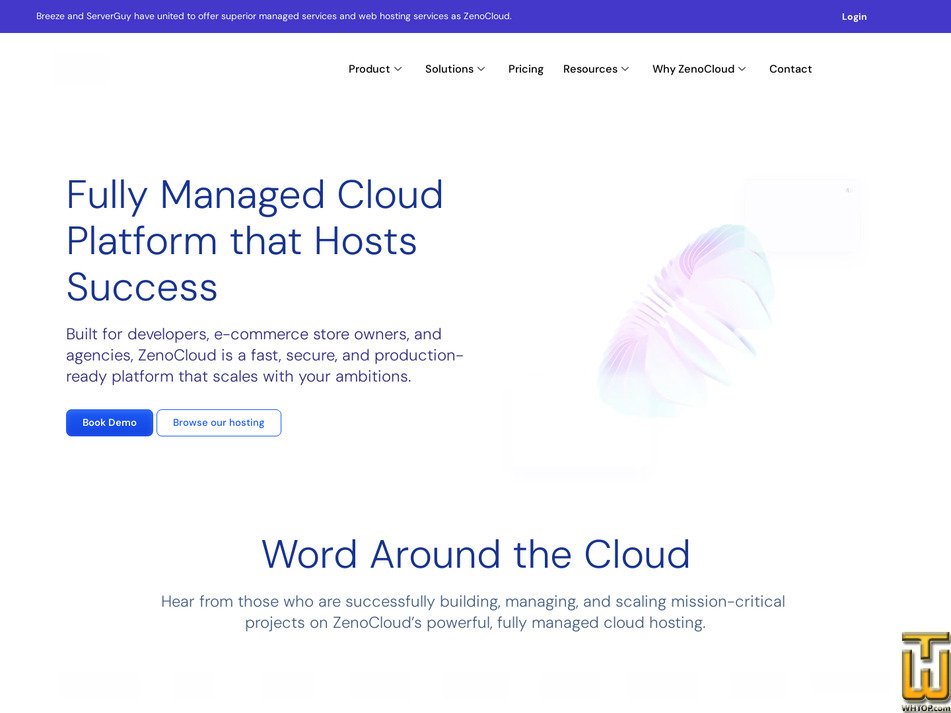The height and width of the screenshot is (713, 951).
Task: Expand the Resources chevron arrow
Action: [625, 69]
